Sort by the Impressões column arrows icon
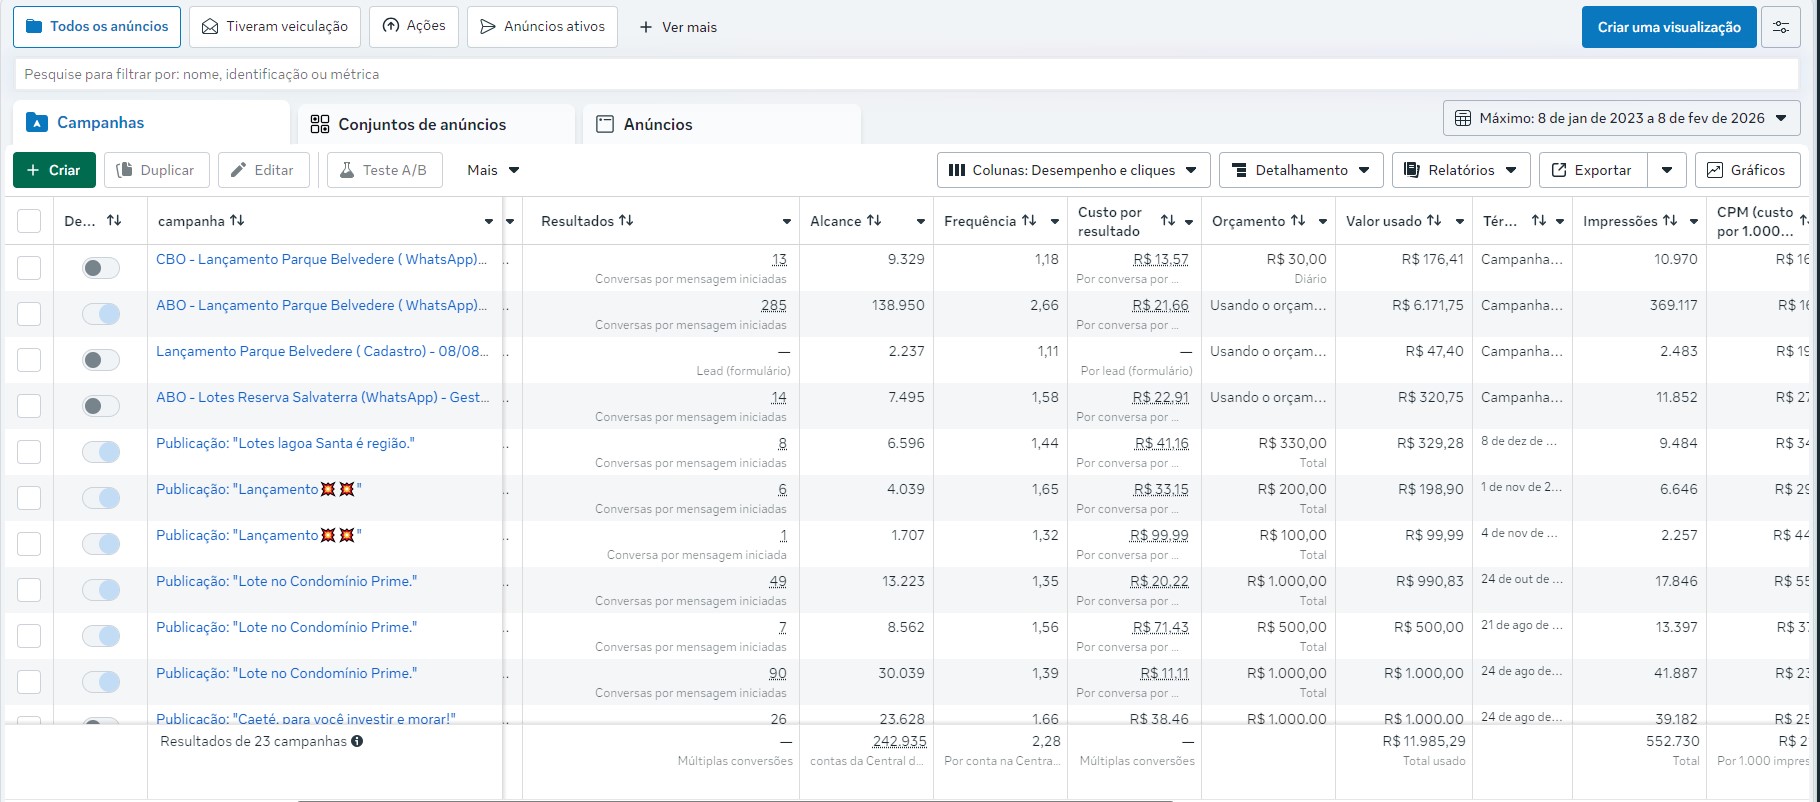Image resolution: width=1820 pixels, height=802 pixels. point(1670,221)
